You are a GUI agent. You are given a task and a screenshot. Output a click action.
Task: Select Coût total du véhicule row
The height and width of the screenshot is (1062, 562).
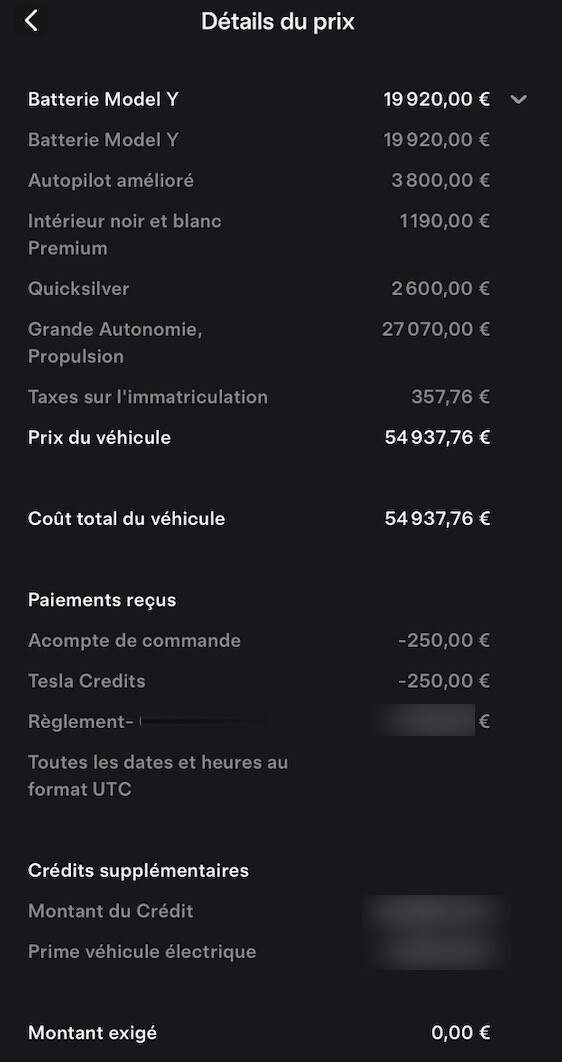click(x=259, y=519)
